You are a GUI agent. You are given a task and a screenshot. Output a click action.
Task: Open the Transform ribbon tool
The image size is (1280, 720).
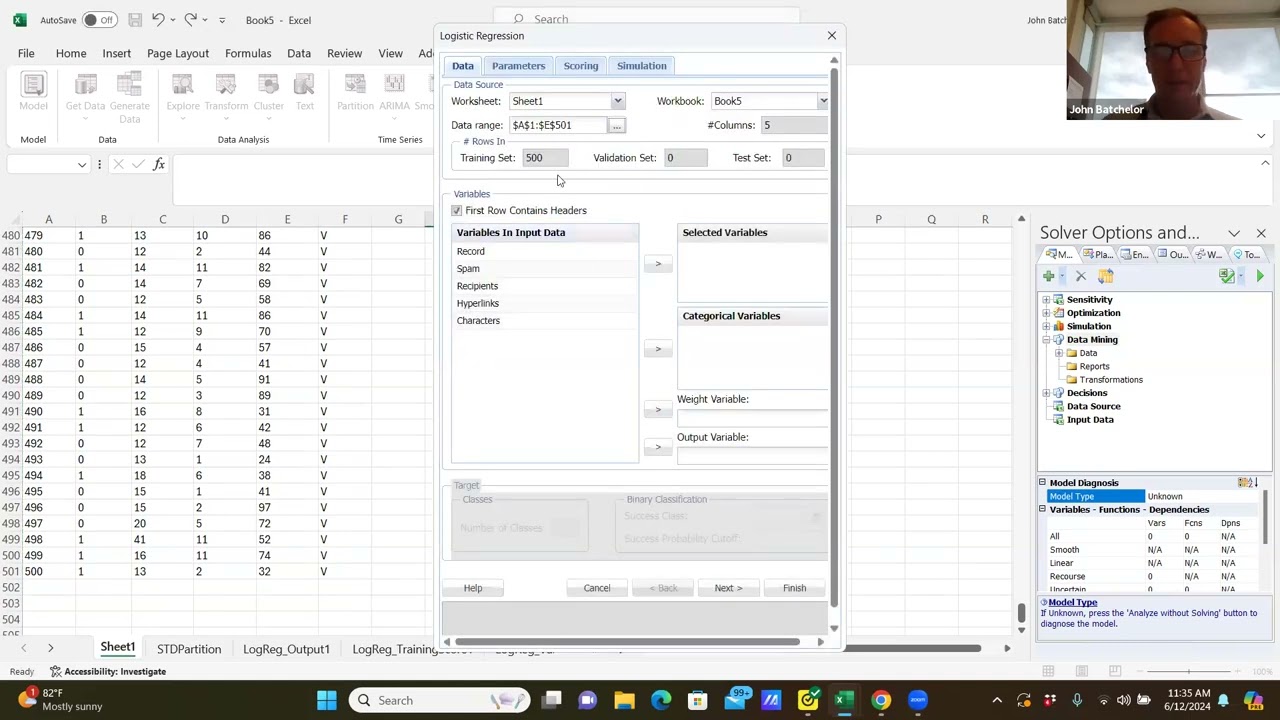[x=226, y=92]
